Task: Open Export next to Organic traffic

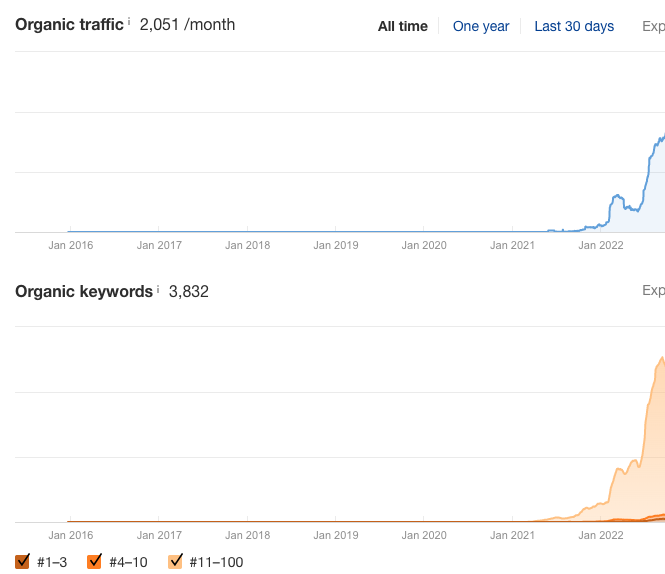Action: point(654,26)
